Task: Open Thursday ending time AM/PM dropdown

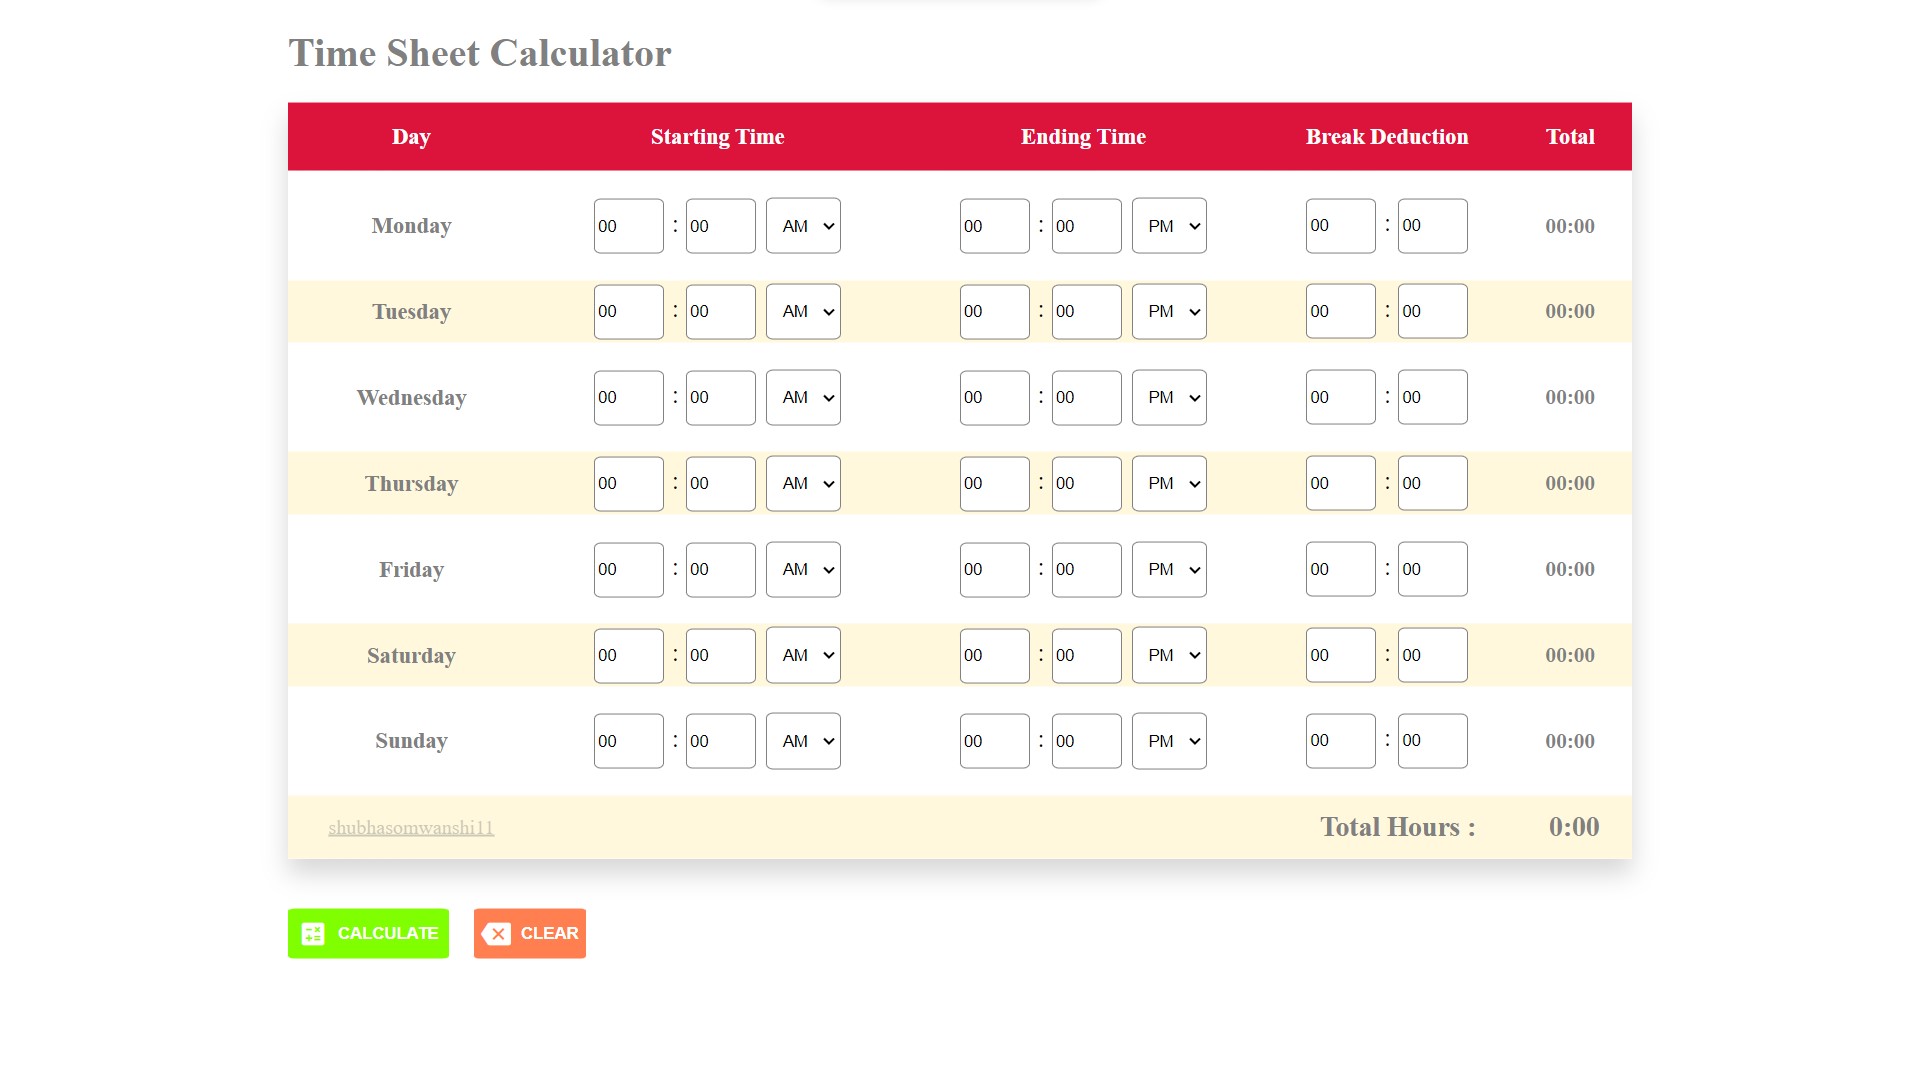Action: coord(1169,484)
